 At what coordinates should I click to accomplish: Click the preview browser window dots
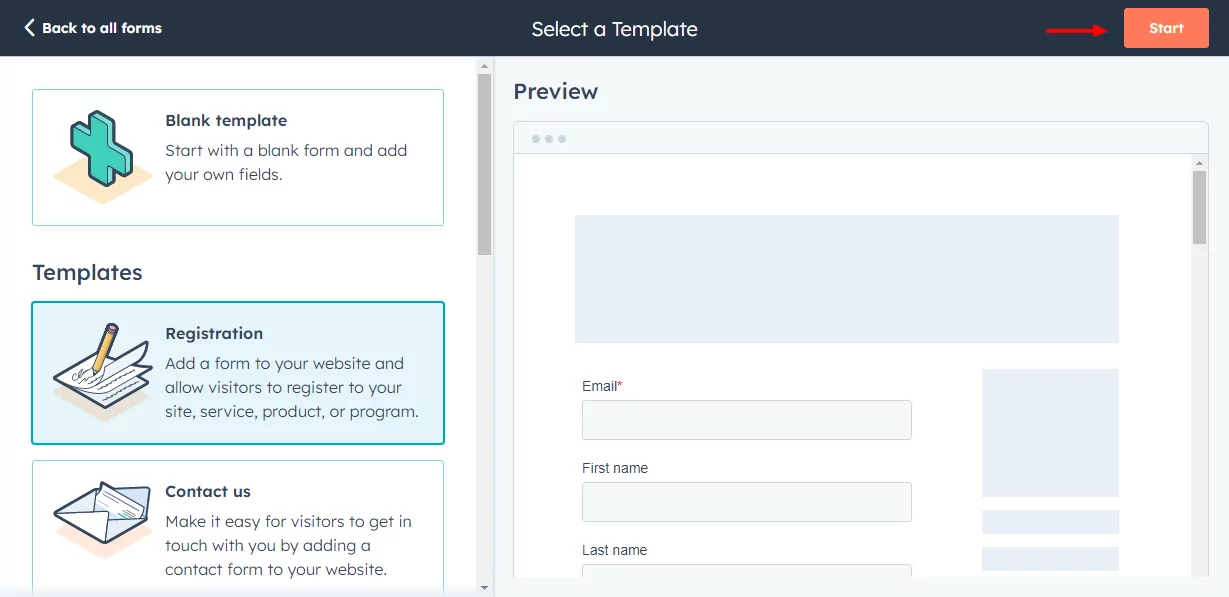[x=549, y=138]
